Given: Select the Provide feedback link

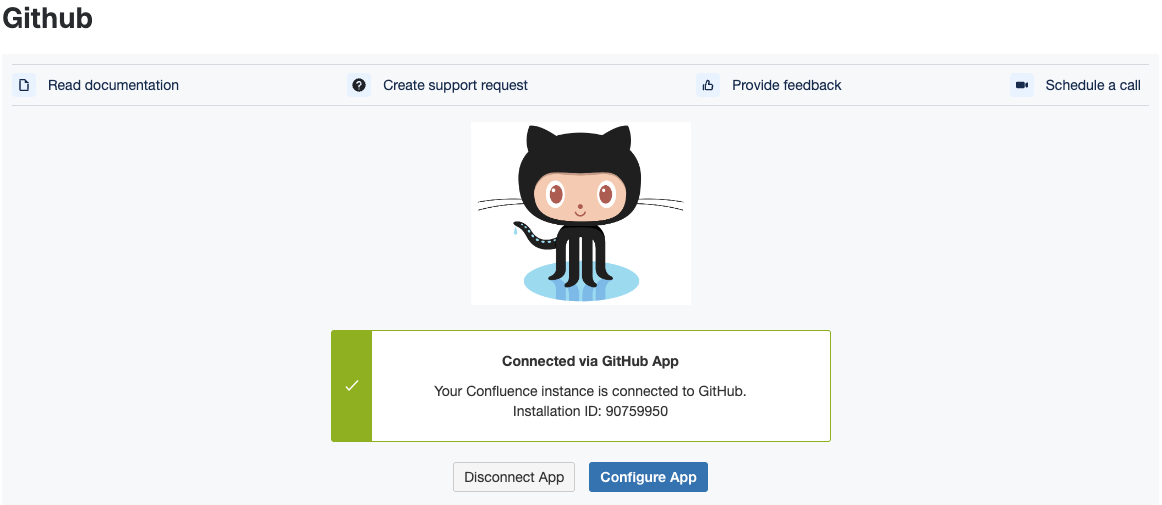Looking at the screenshot, I should [786, 85].
